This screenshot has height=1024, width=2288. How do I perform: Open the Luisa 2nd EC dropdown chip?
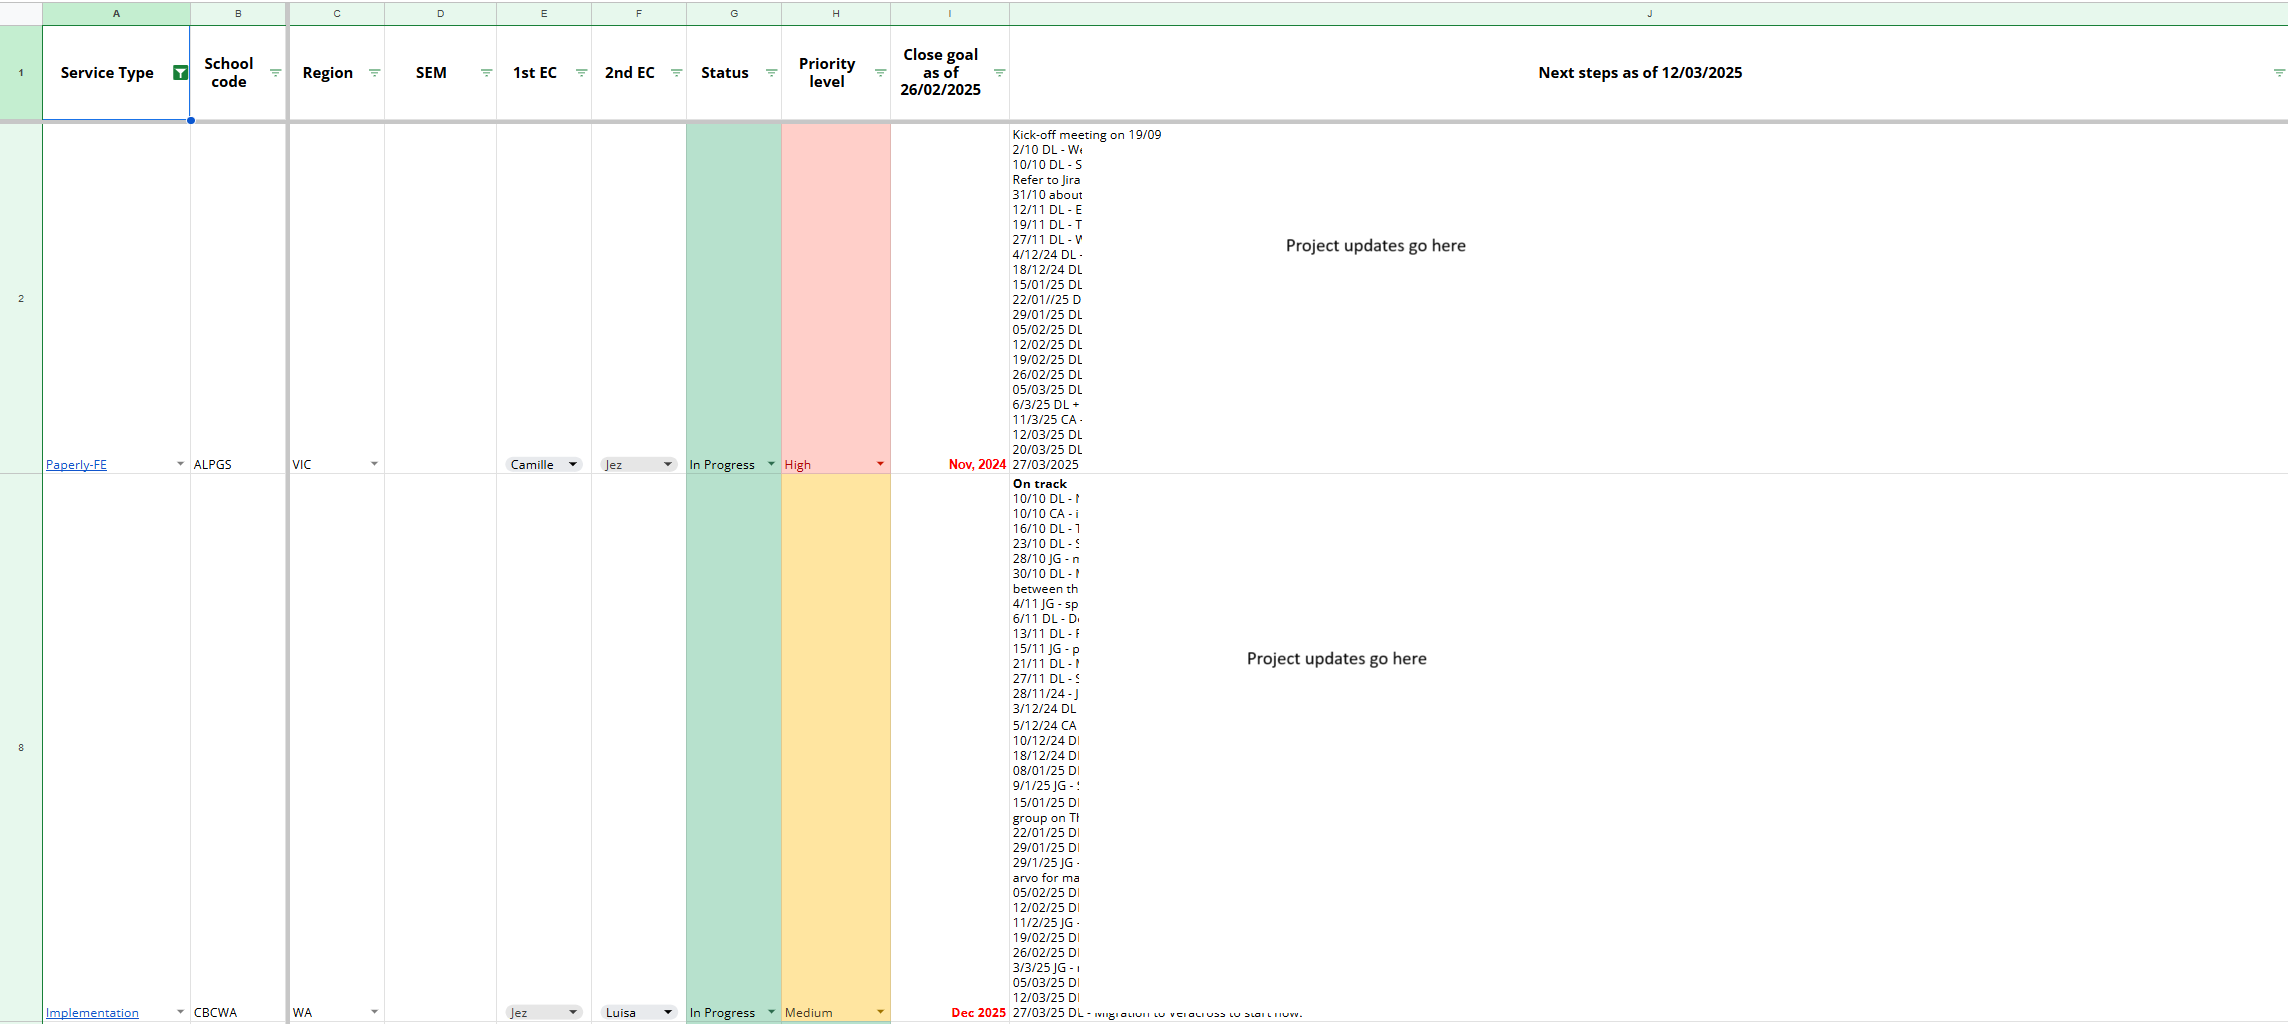[639, 1012]
